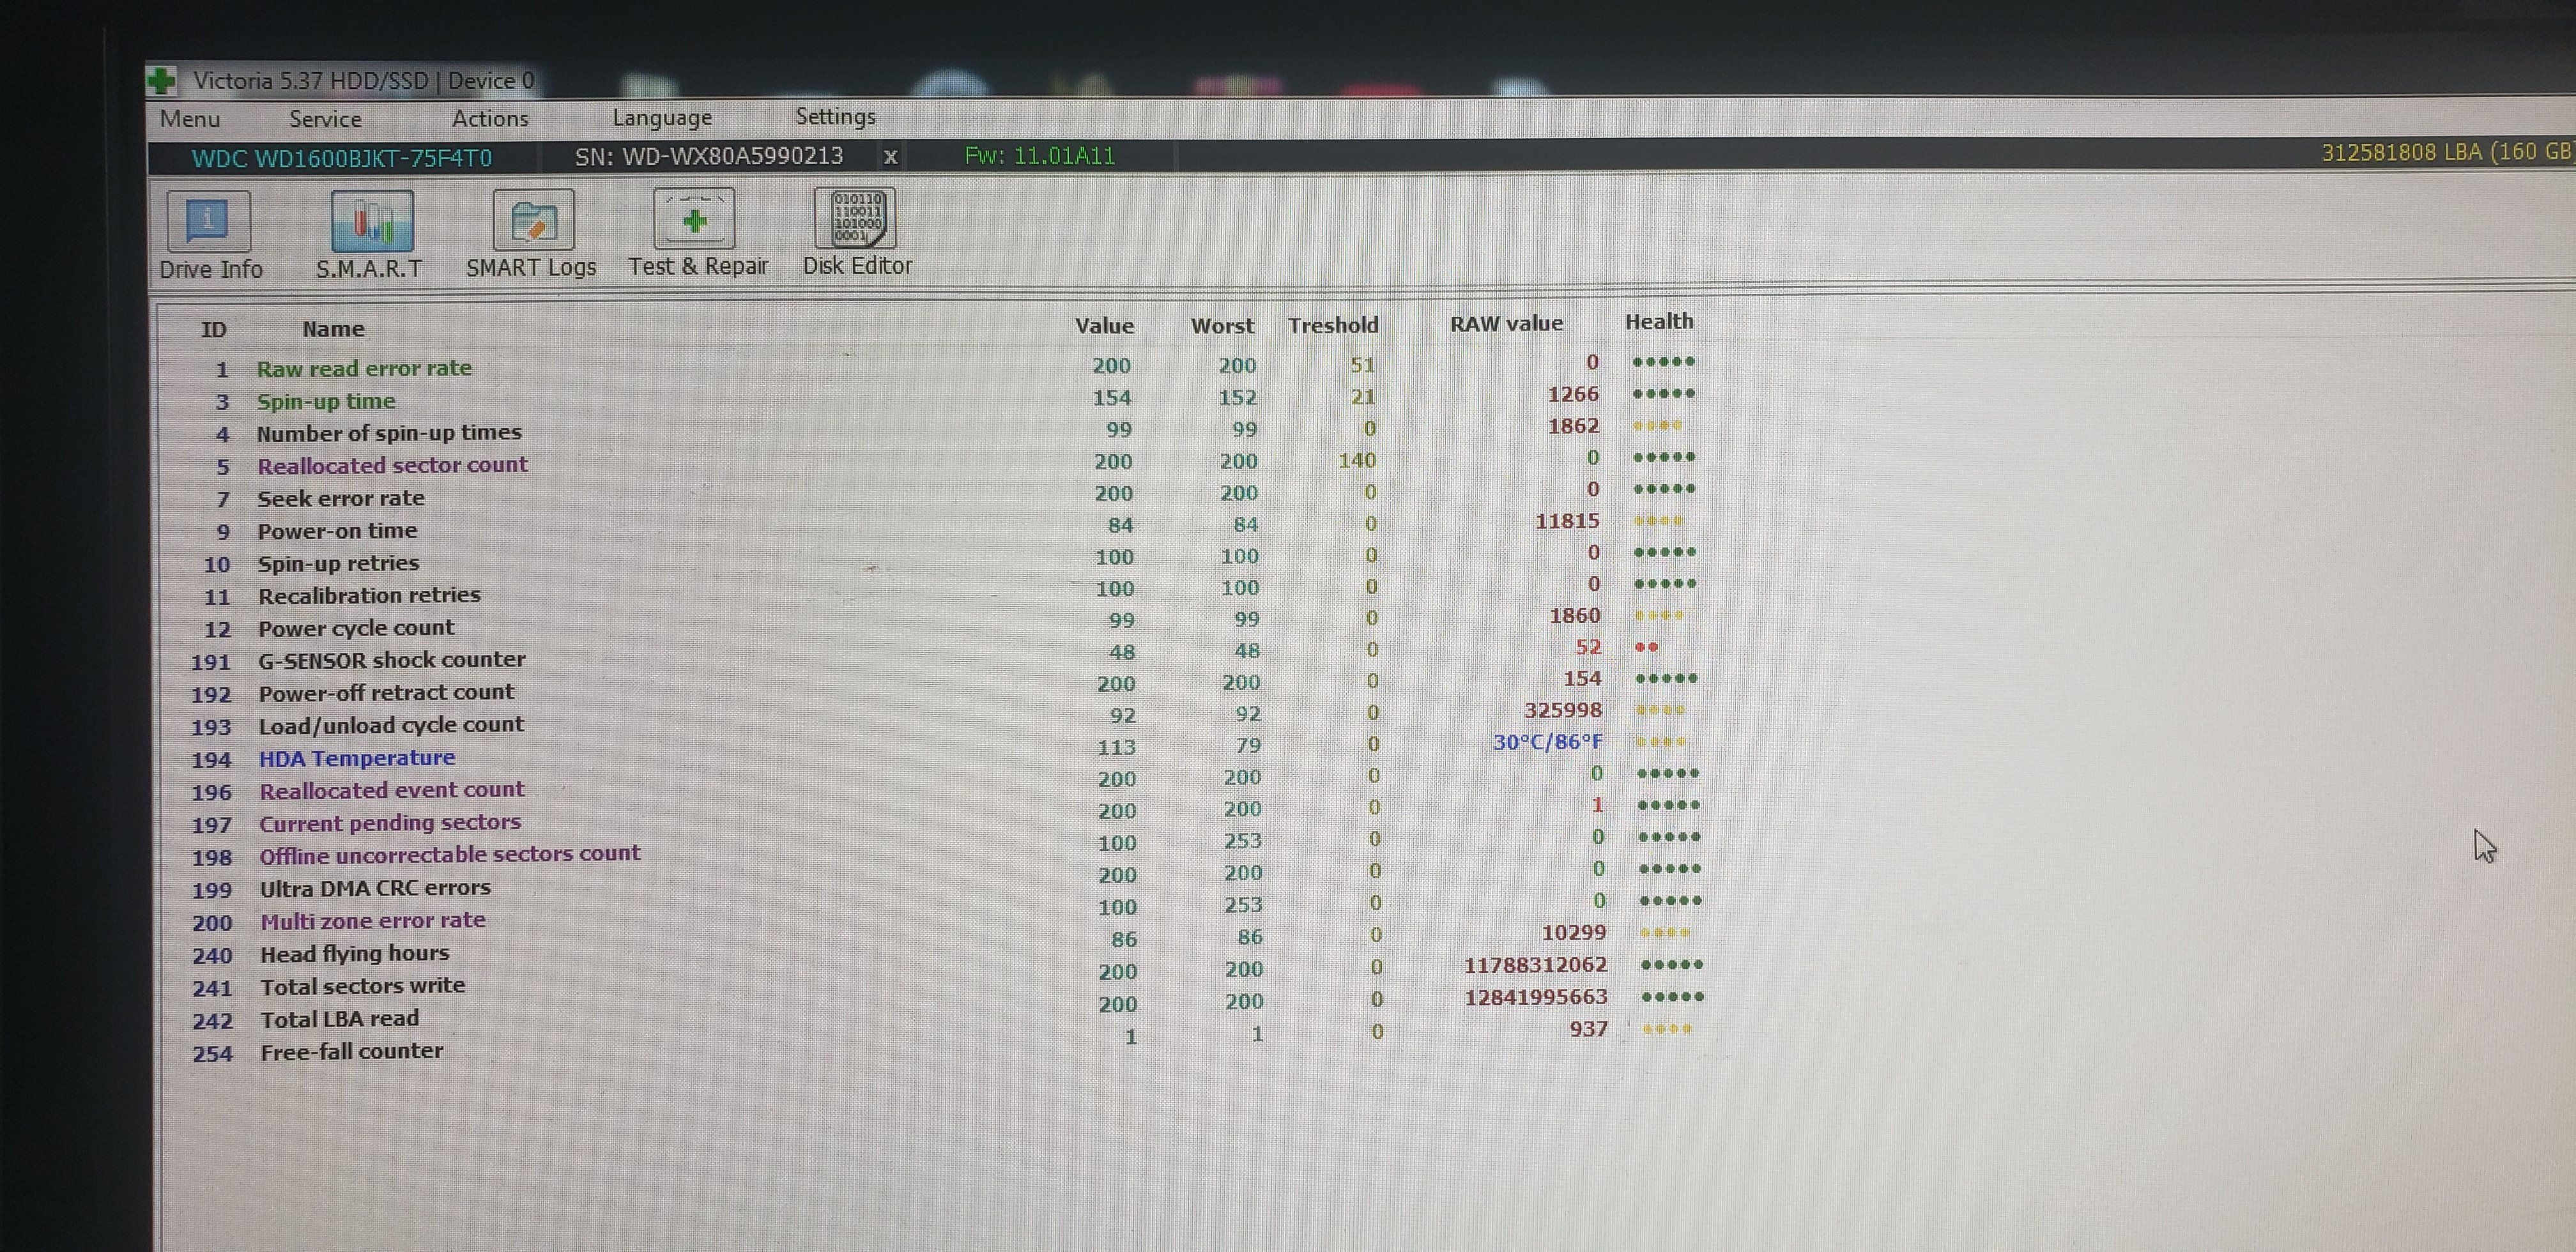2576x1252 pixels.
Task: Click RAW value 52 for G-SENSOR shock
Action: [1588, 647]
